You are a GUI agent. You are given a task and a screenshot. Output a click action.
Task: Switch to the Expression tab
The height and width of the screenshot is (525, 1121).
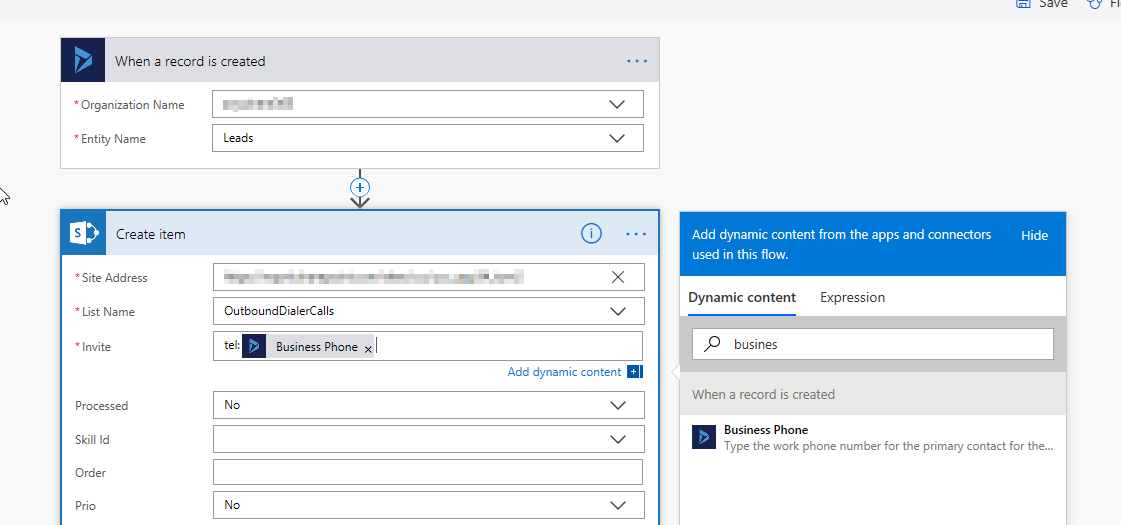tap(852, 298)
